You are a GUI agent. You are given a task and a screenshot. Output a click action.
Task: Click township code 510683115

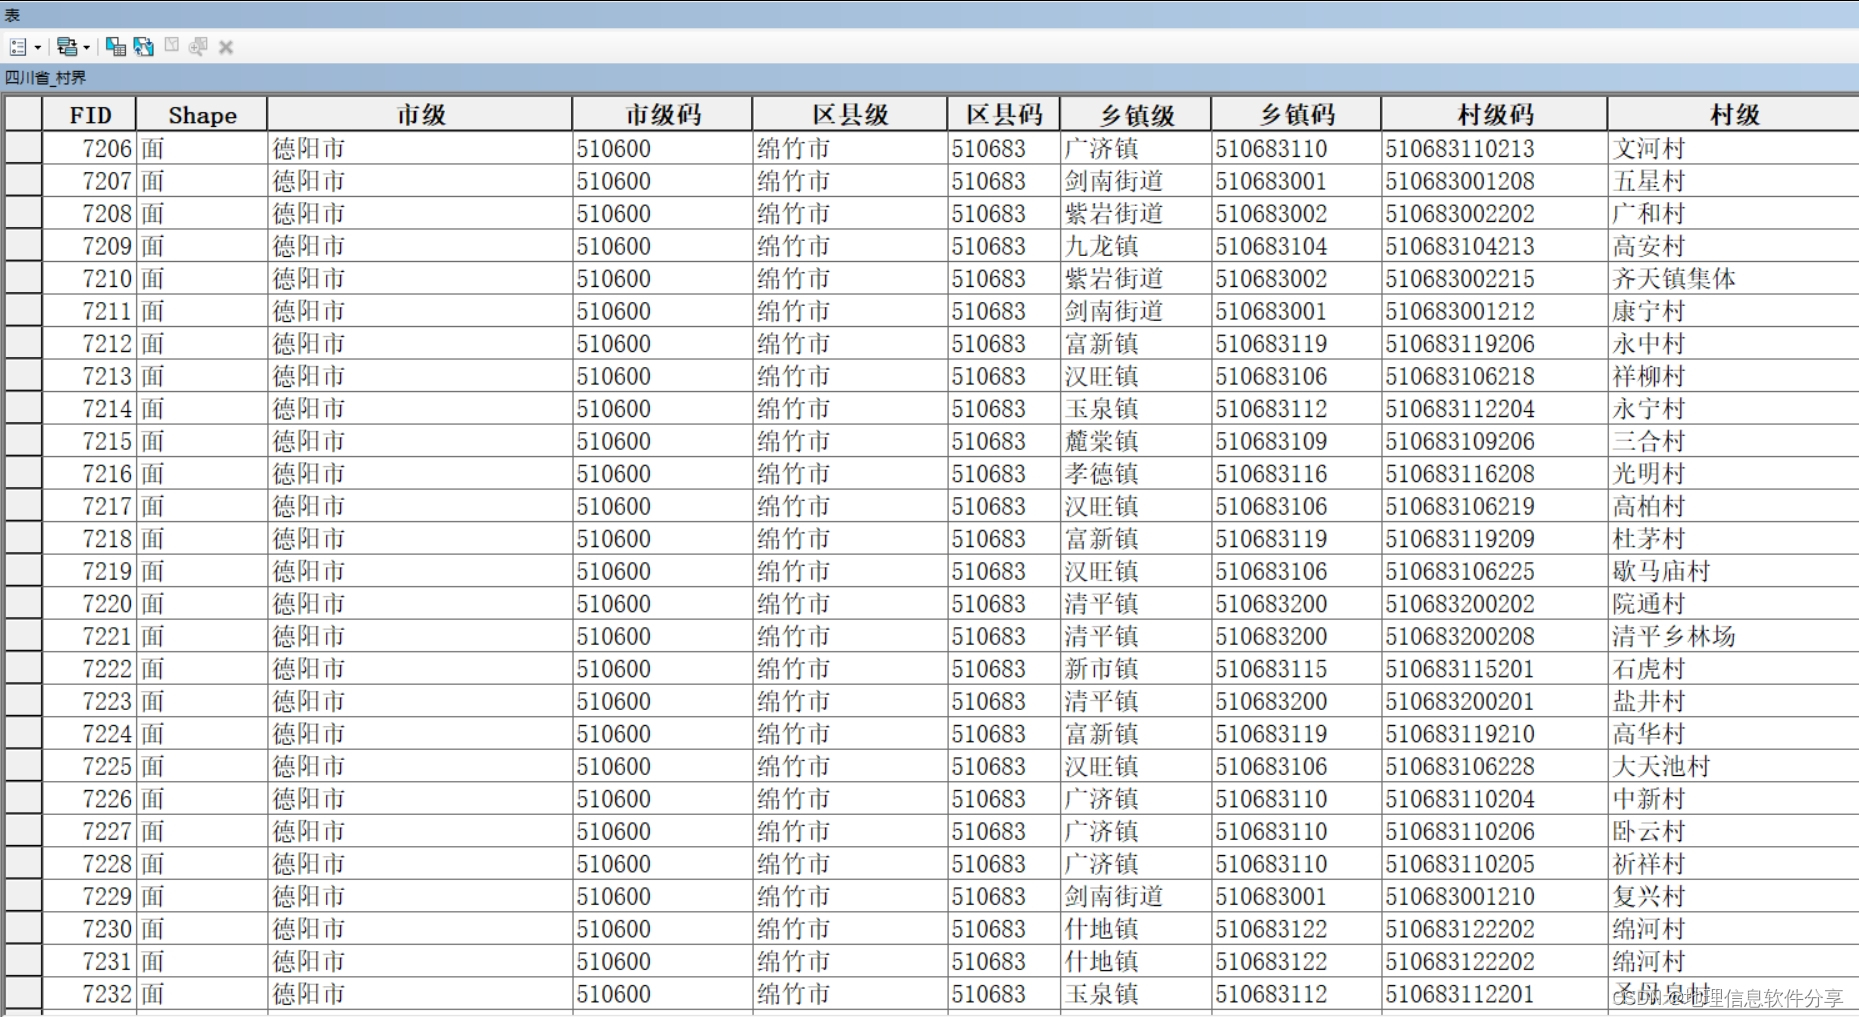click(1271, 668)
